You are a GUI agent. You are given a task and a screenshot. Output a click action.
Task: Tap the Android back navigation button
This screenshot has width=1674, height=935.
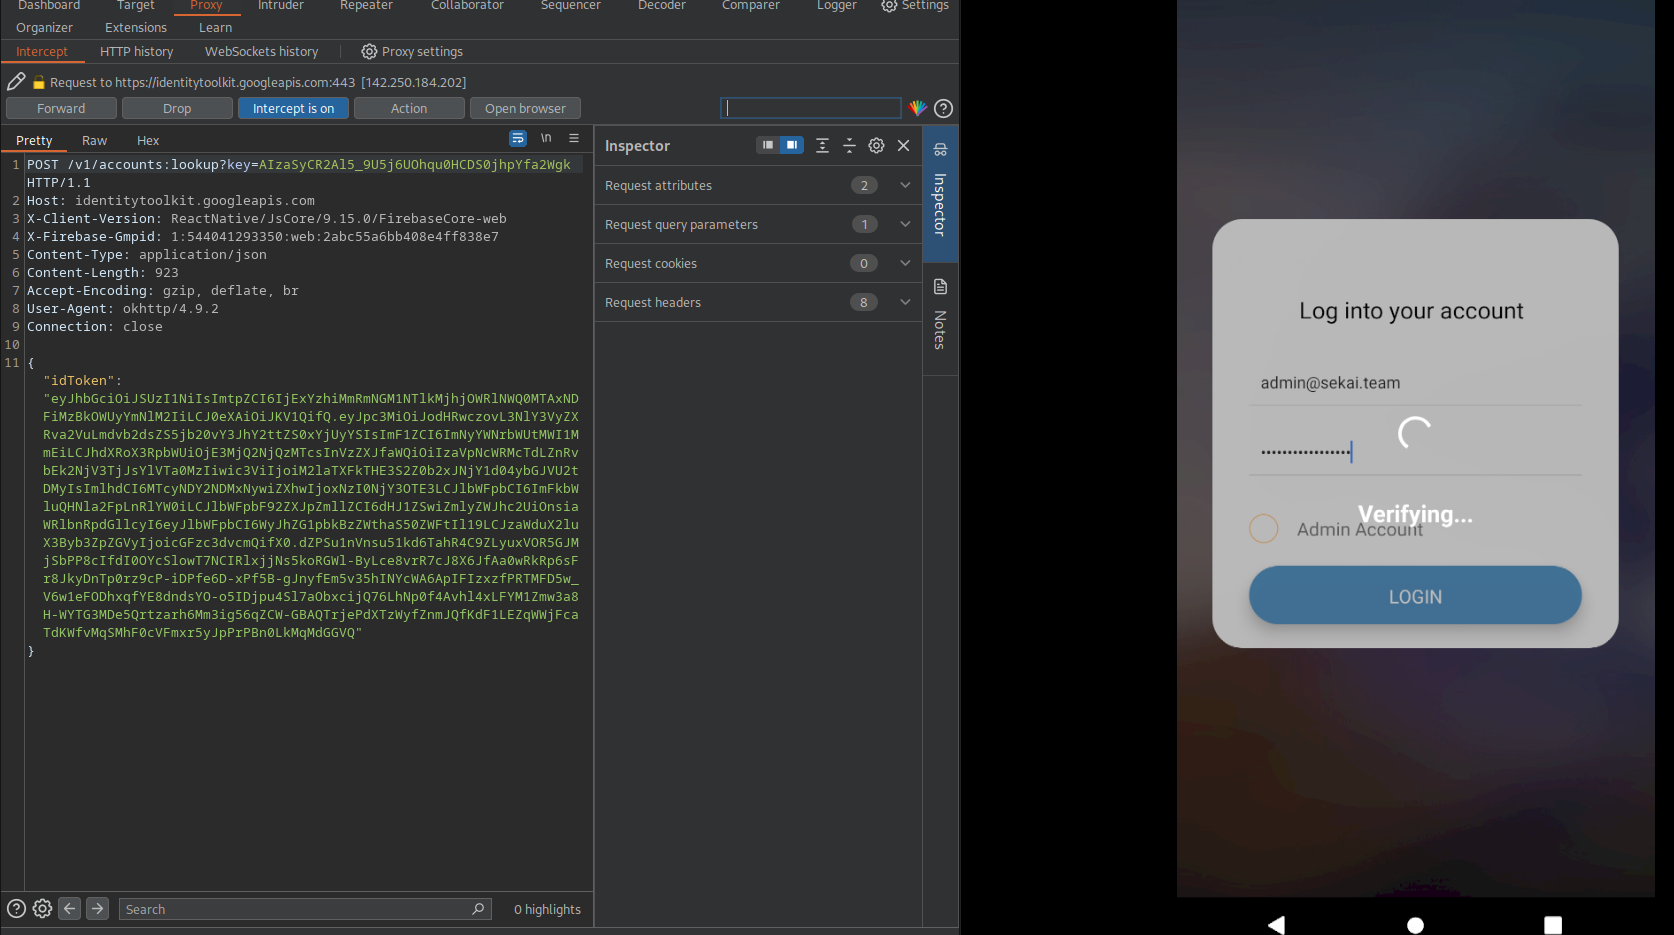1276,925
